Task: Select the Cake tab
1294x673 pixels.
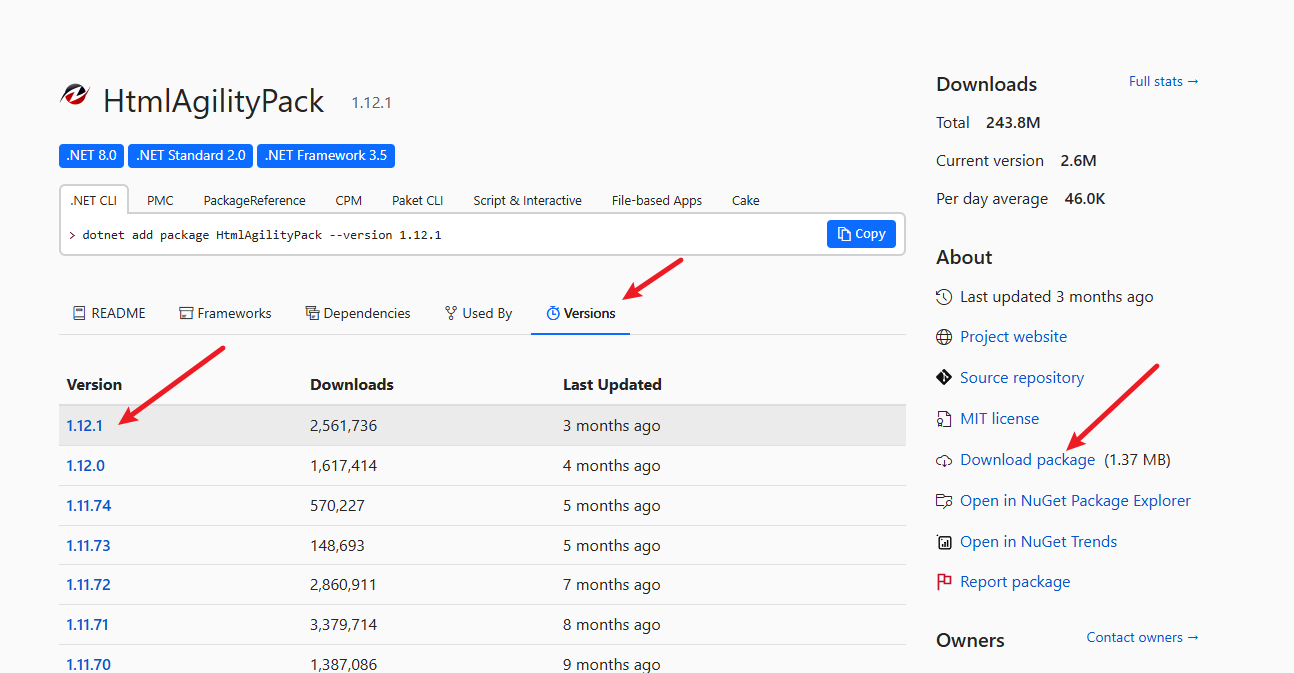Action: pos(746,200)
